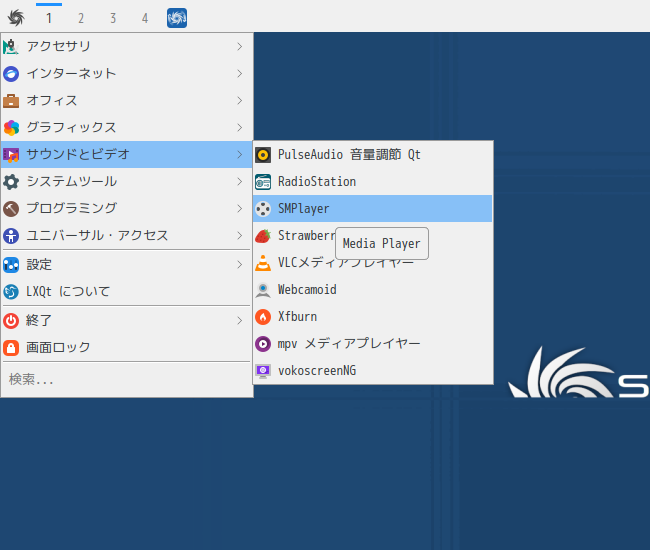Viewport: 650px width, 550px height.
Task: Click the Strawberry fruit icon
Action: [x=263, y=236]
